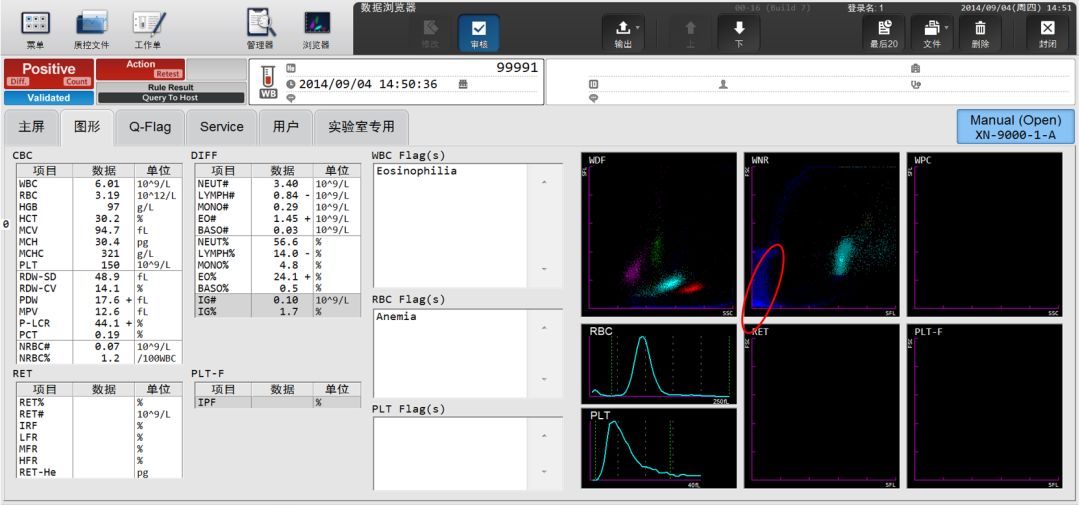Click the doctor stethoscope icon

(x=915, y=84)
